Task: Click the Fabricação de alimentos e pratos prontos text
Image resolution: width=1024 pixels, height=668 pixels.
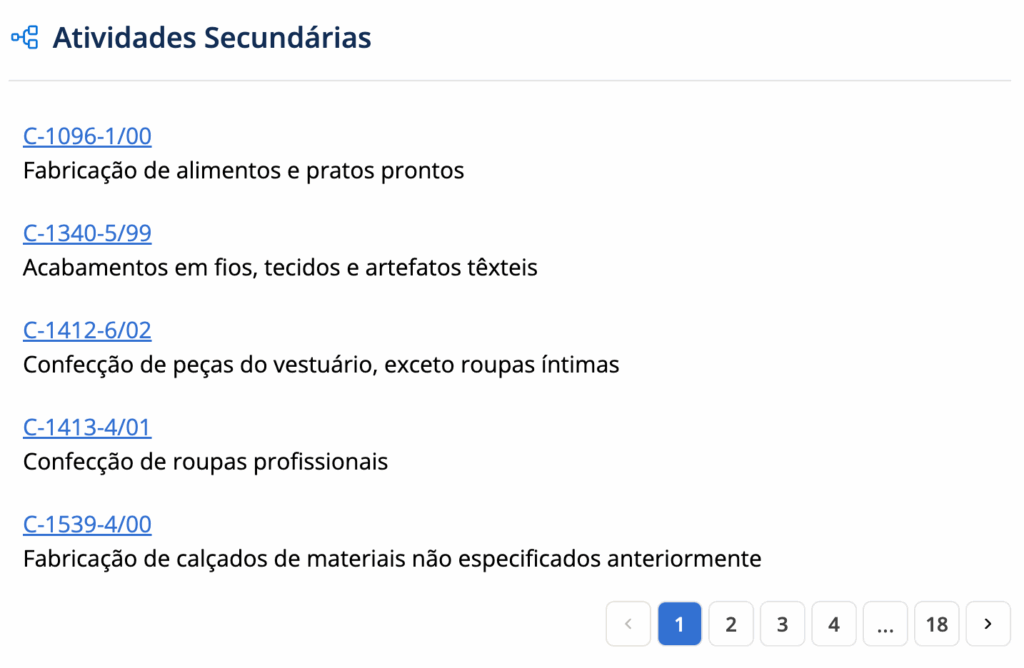Action: 243,171
